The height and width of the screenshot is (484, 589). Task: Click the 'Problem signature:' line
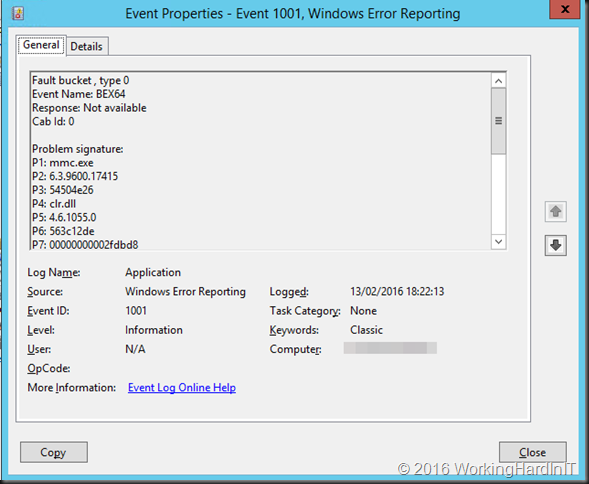pyautogui.click(x=77, y=149)
